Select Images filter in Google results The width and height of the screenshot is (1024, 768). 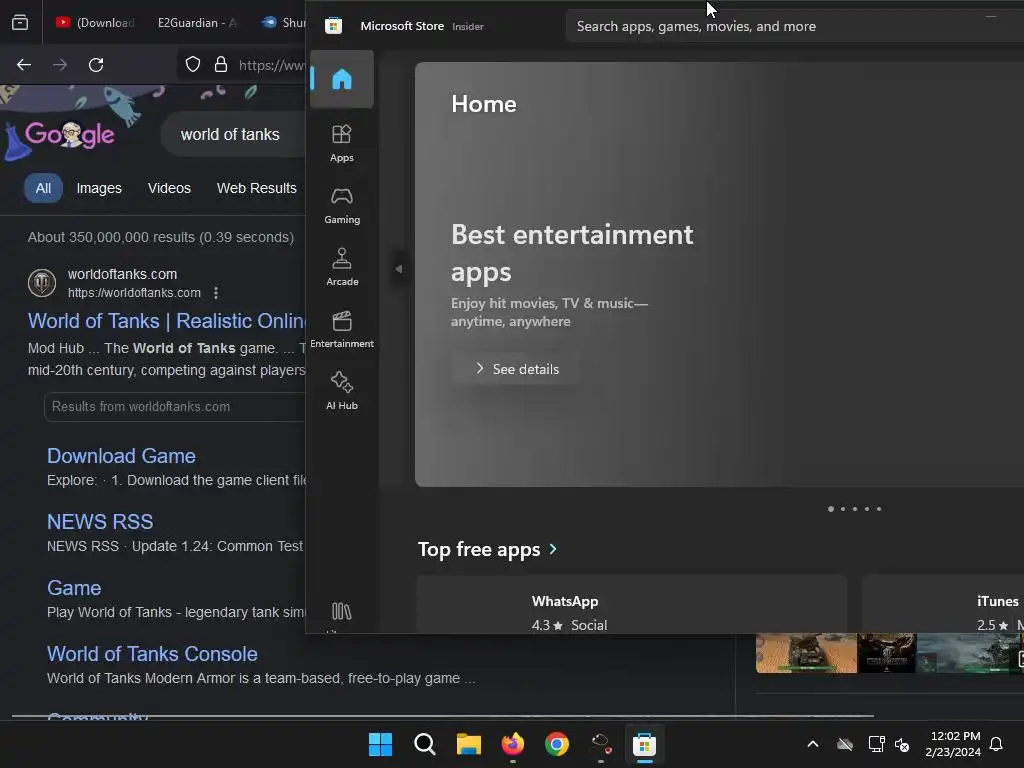(x=99, y=188)
